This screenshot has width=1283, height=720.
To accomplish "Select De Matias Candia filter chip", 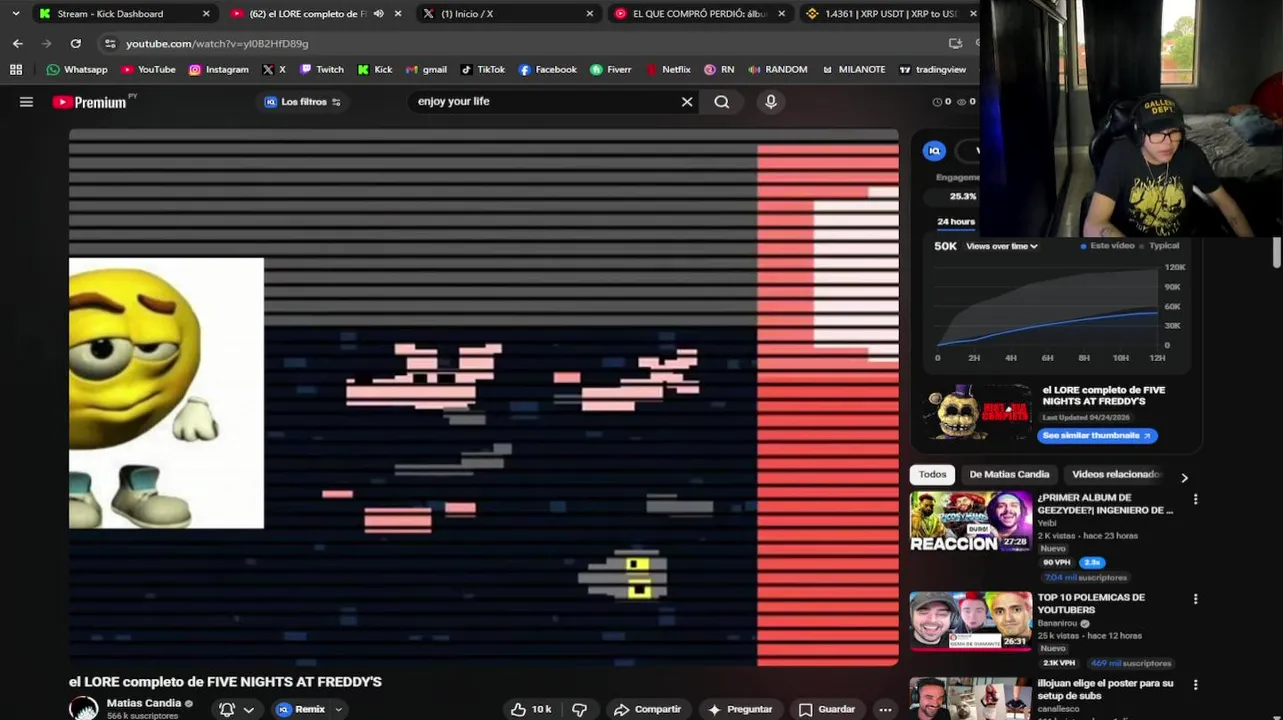I will [x=1009, y=474].
